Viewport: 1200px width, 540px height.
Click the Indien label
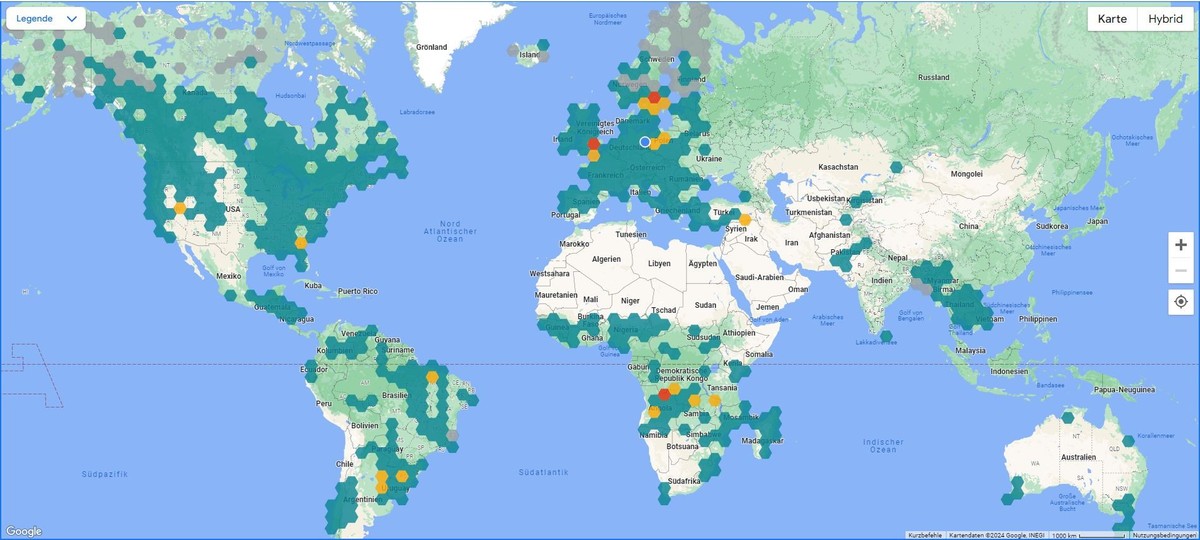click(x=882, y=280)
